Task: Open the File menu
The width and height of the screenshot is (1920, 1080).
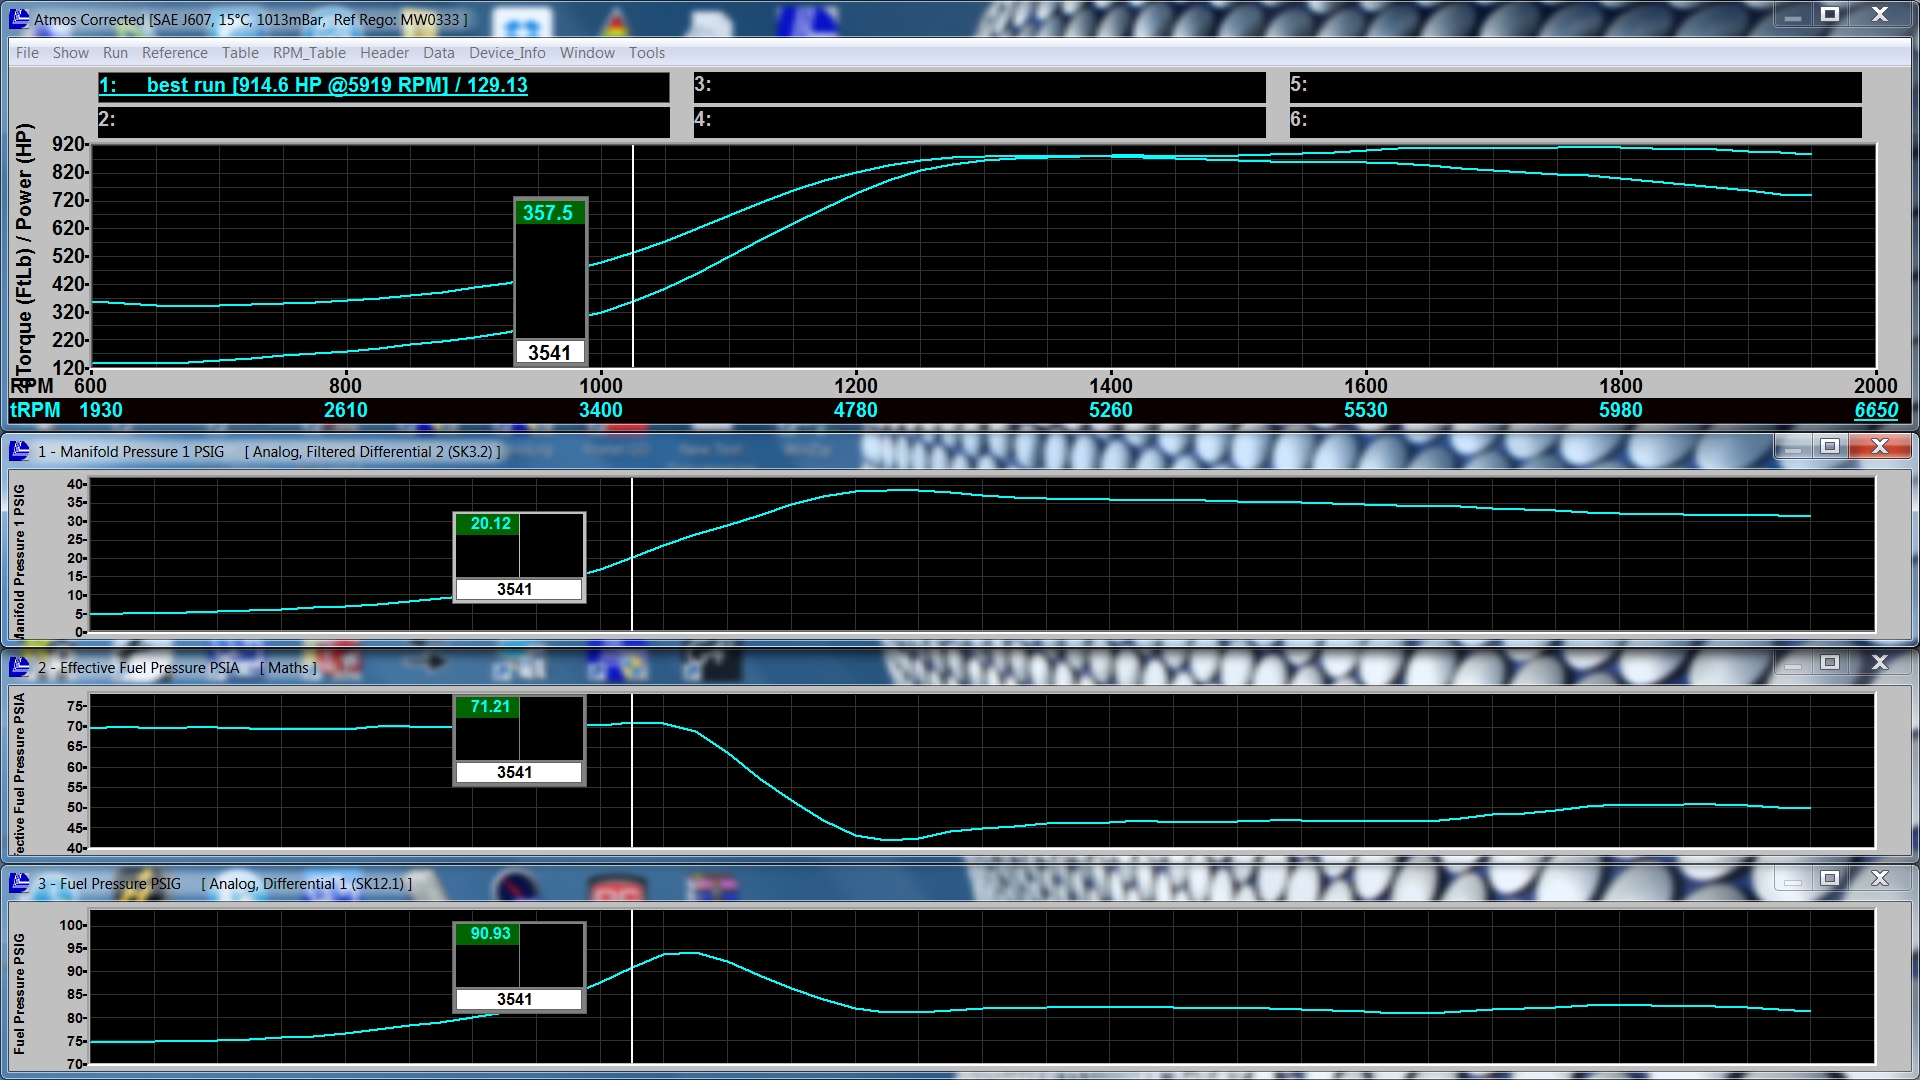Action: click(x=27, y=53)
